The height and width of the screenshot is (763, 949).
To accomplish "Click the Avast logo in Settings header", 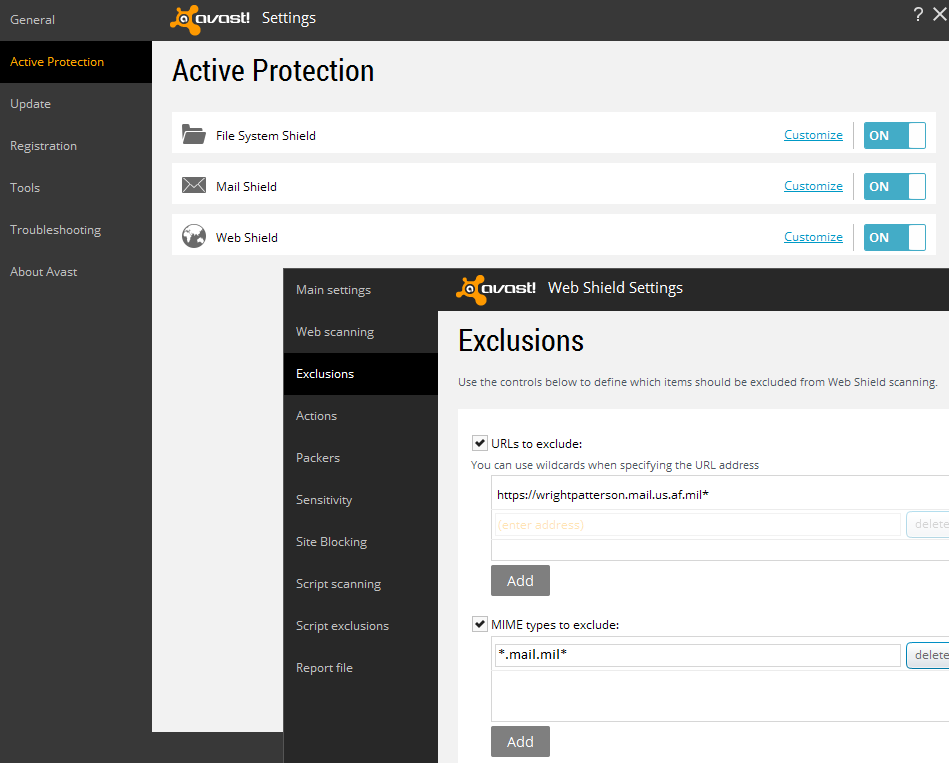I will [x=211, y=18].
